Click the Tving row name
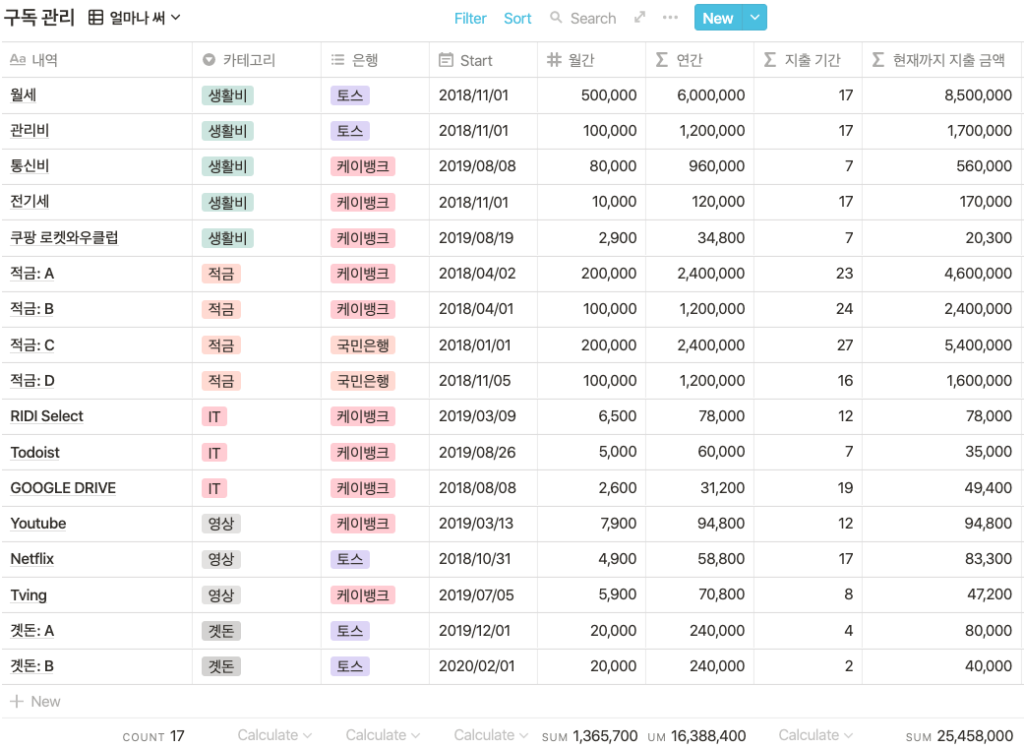 28,595
